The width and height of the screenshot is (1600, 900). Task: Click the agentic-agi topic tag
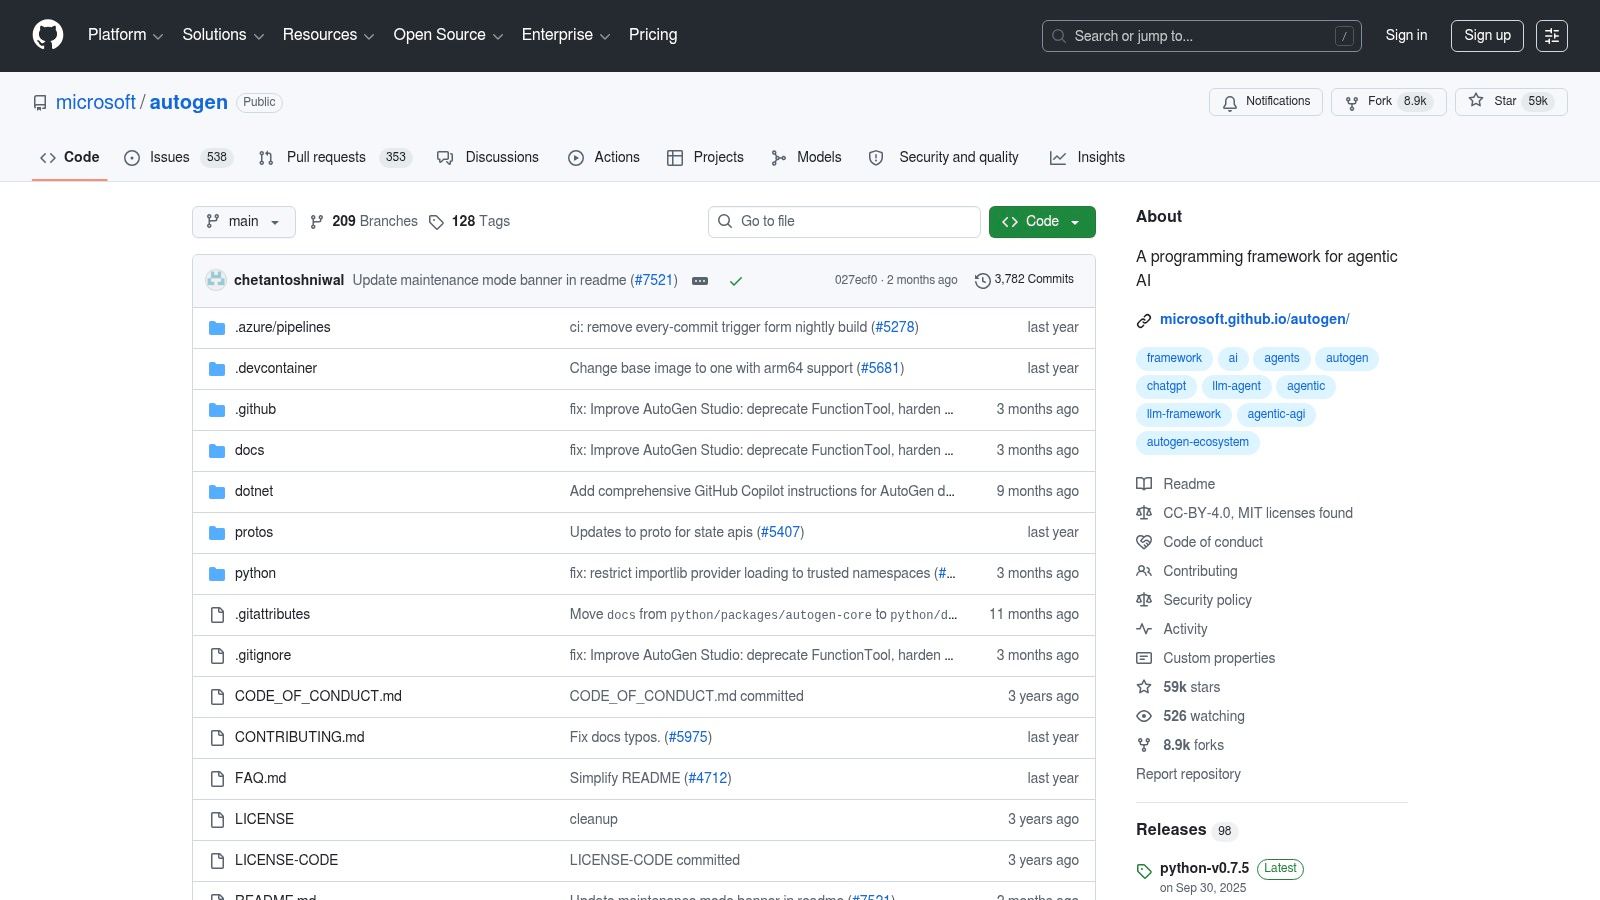coord(1276,415)
